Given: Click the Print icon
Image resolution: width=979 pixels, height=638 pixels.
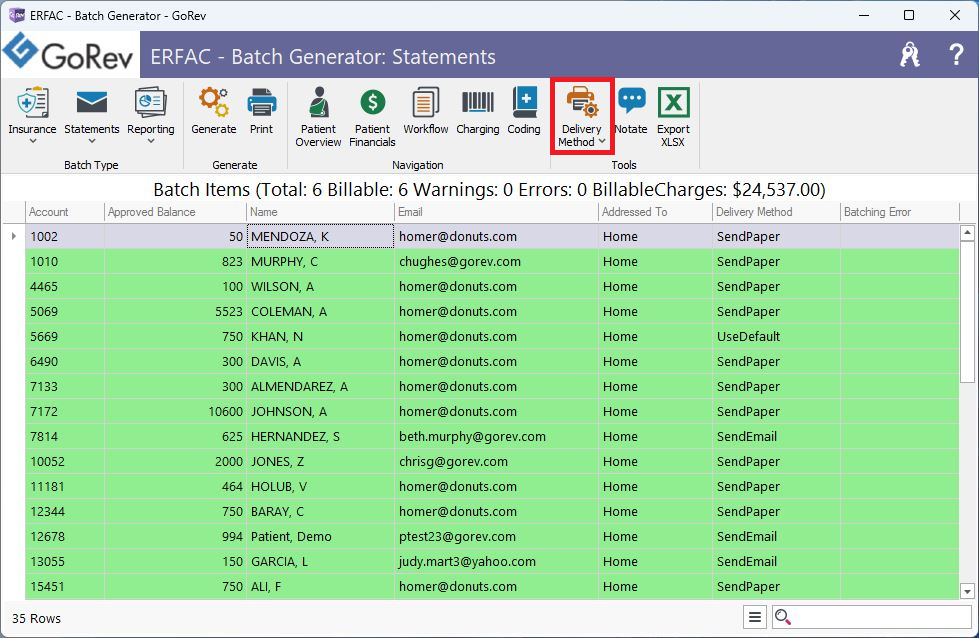Looking at the screenshot, I should click(262, 102).
